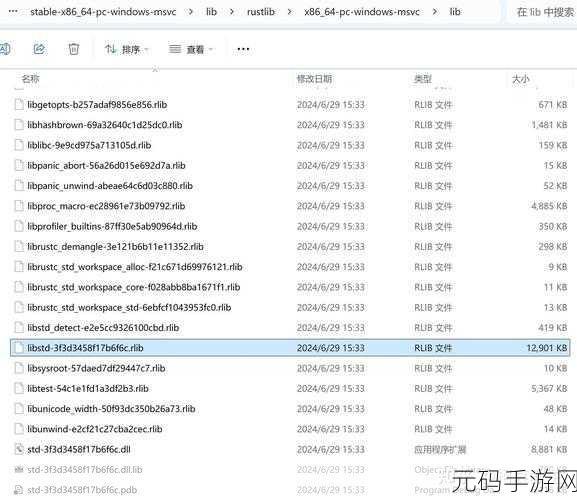Sort by the 类型 column header
Screen dimensions: 577x500
pos(422,79)
